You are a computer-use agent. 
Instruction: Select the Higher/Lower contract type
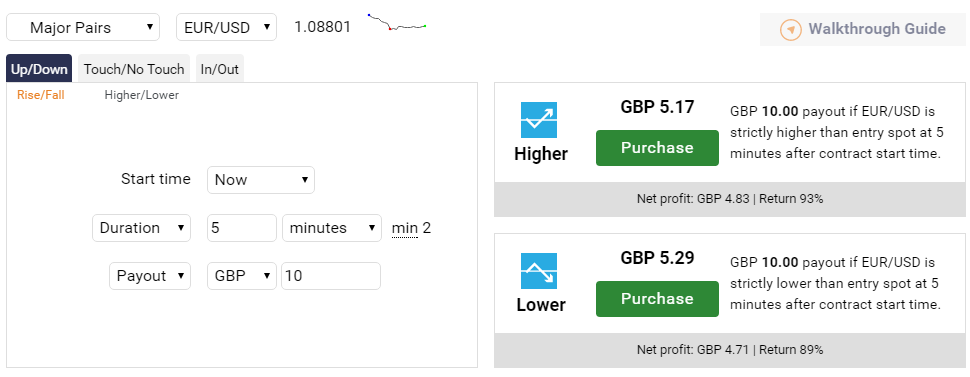pyautogui.click(x=142, y=95)
